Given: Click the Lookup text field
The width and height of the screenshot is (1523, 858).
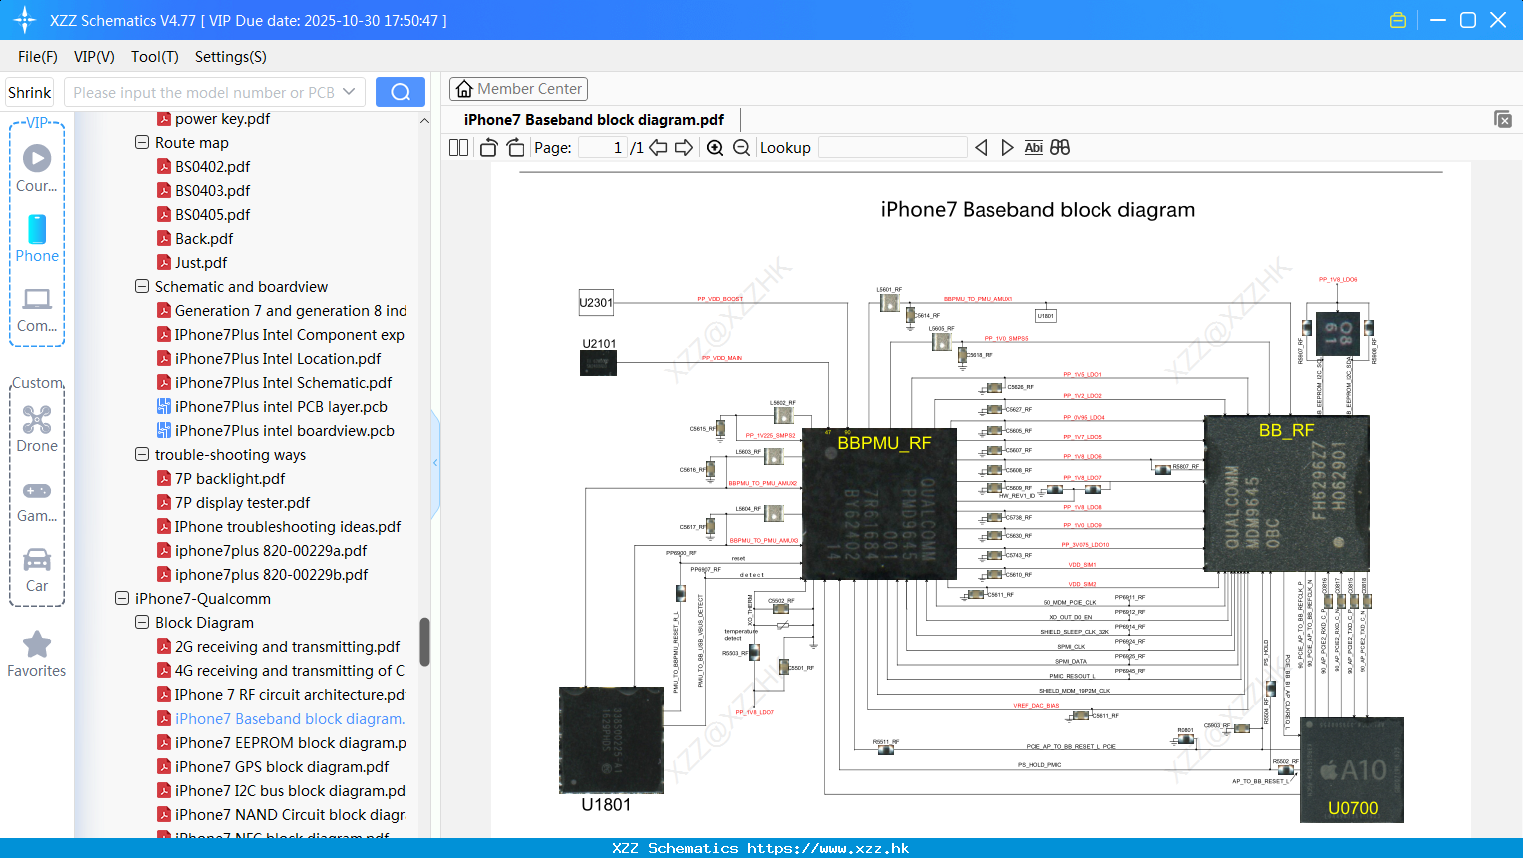Looking at the screenshot, I should pos(892,148).
